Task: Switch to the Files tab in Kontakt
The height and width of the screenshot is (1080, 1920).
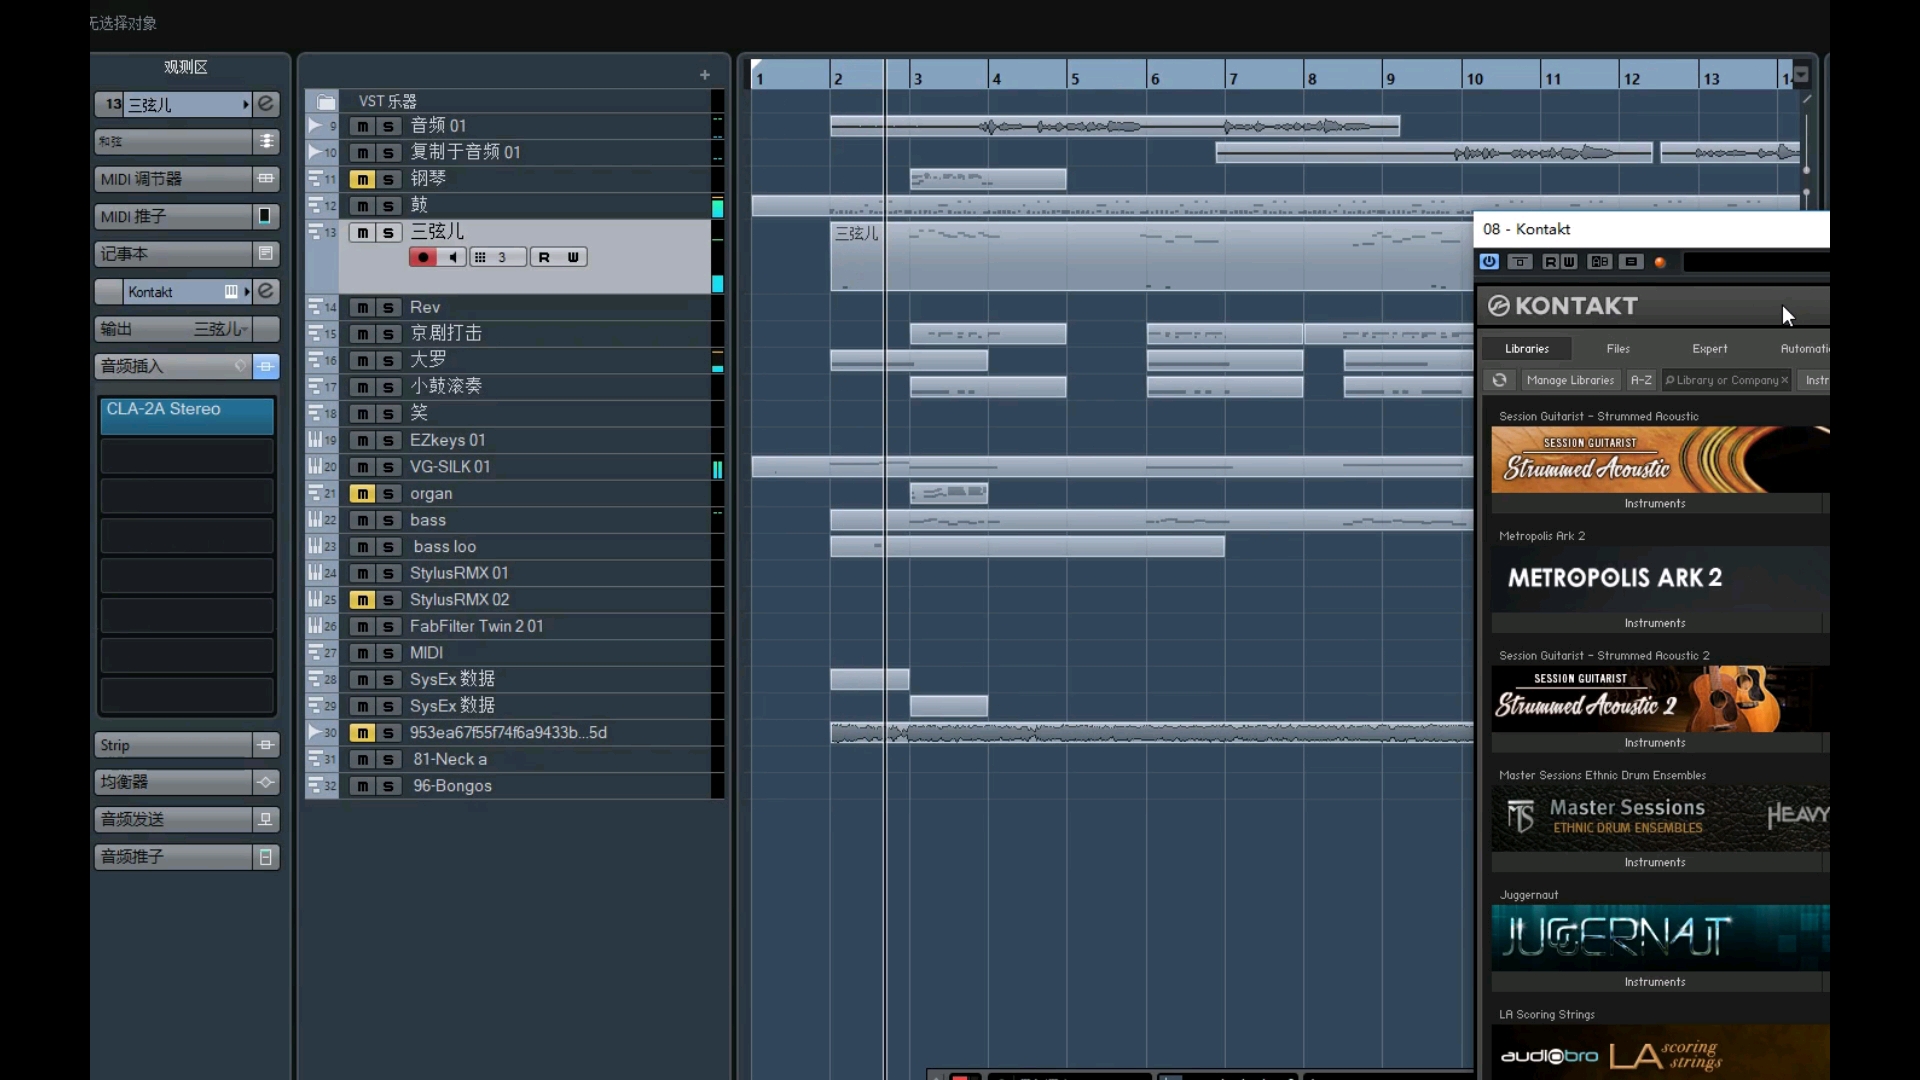Action: click(x=1618, y=349)
